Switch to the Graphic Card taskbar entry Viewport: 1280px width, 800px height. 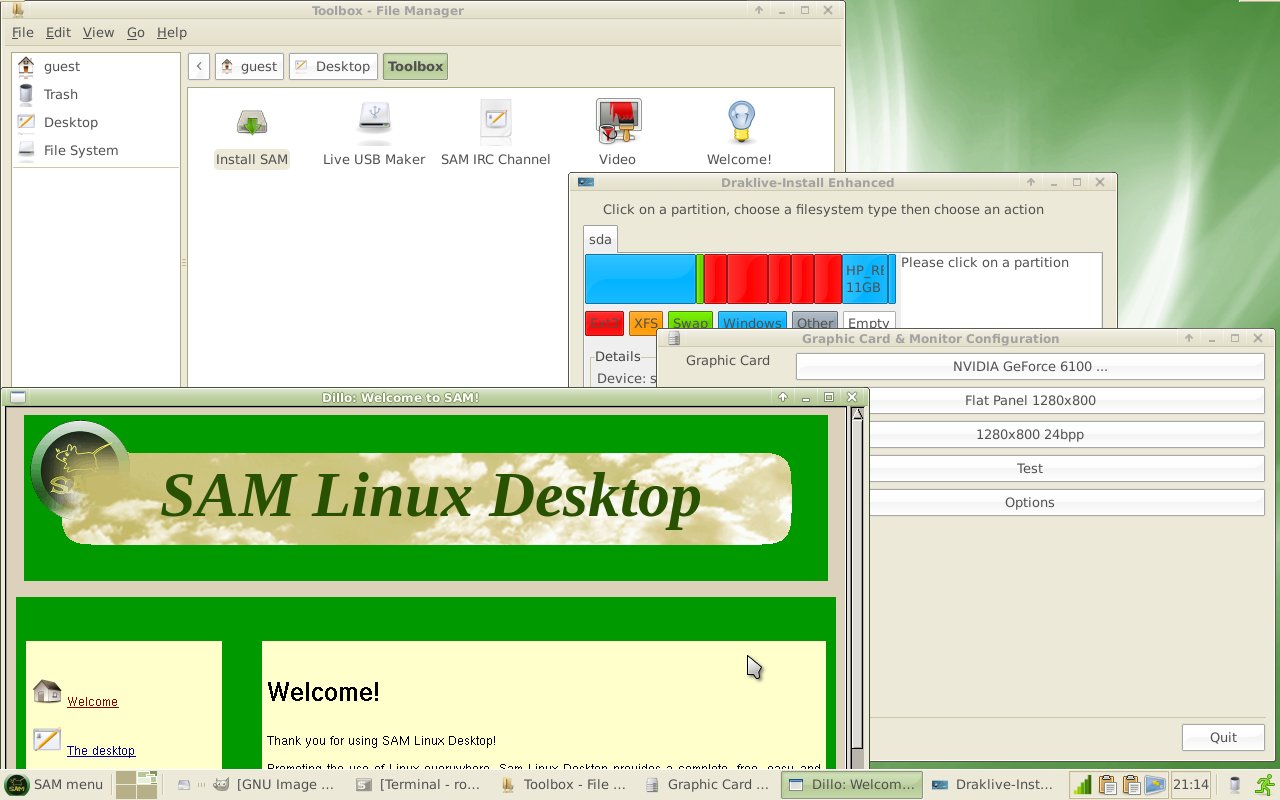(x=708, y=785)
